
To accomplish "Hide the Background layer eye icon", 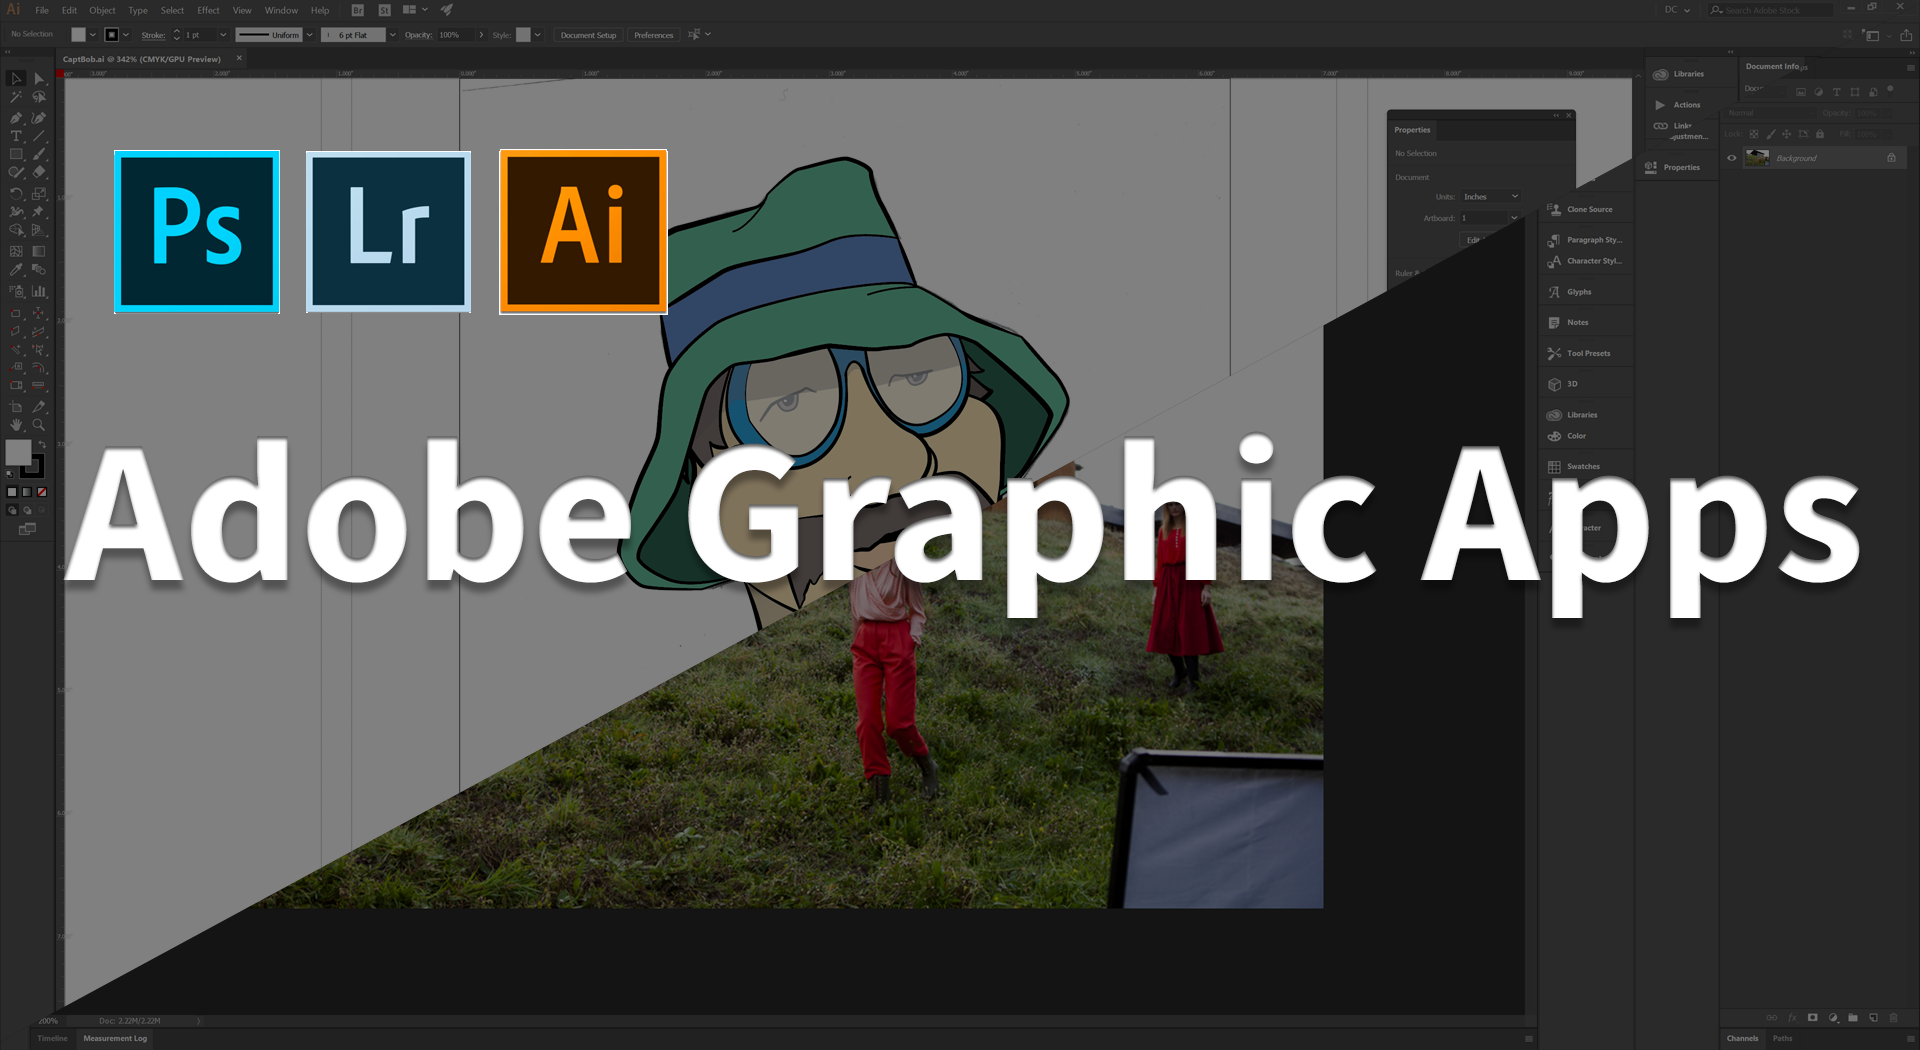I will (x=1732, y=158).
